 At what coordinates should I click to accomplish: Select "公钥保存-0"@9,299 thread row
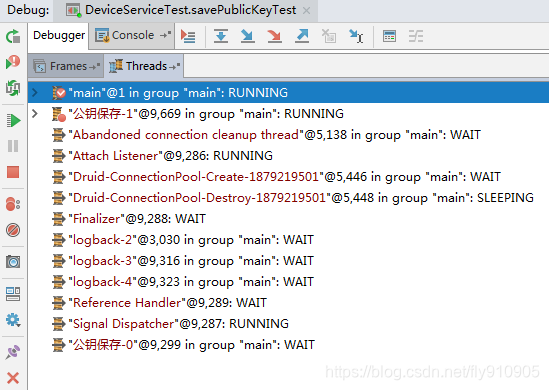point(289,345)
